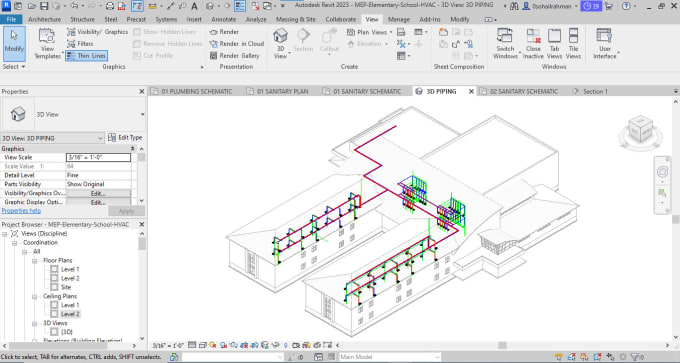Switch to the Systems ribbon tab
Image resolution: width=680 pixels, height=363 pixels.
[166, 20]
